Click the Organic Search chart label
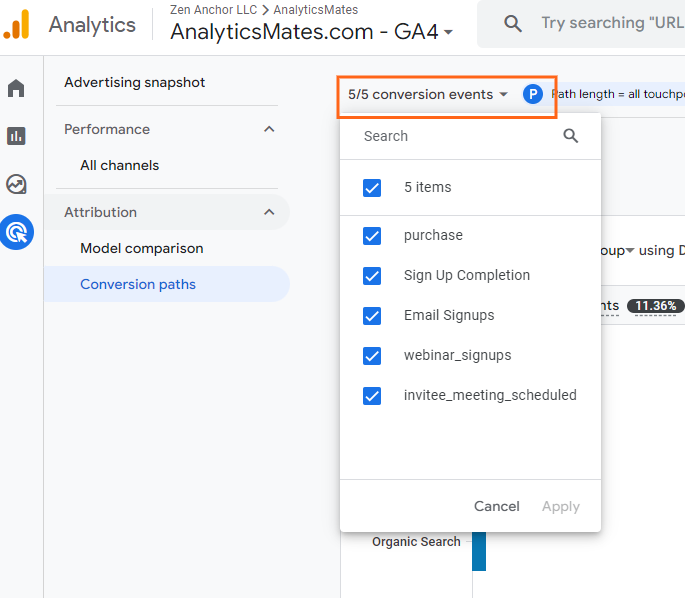Screen dimensions: 685x598 pos(416,542)
